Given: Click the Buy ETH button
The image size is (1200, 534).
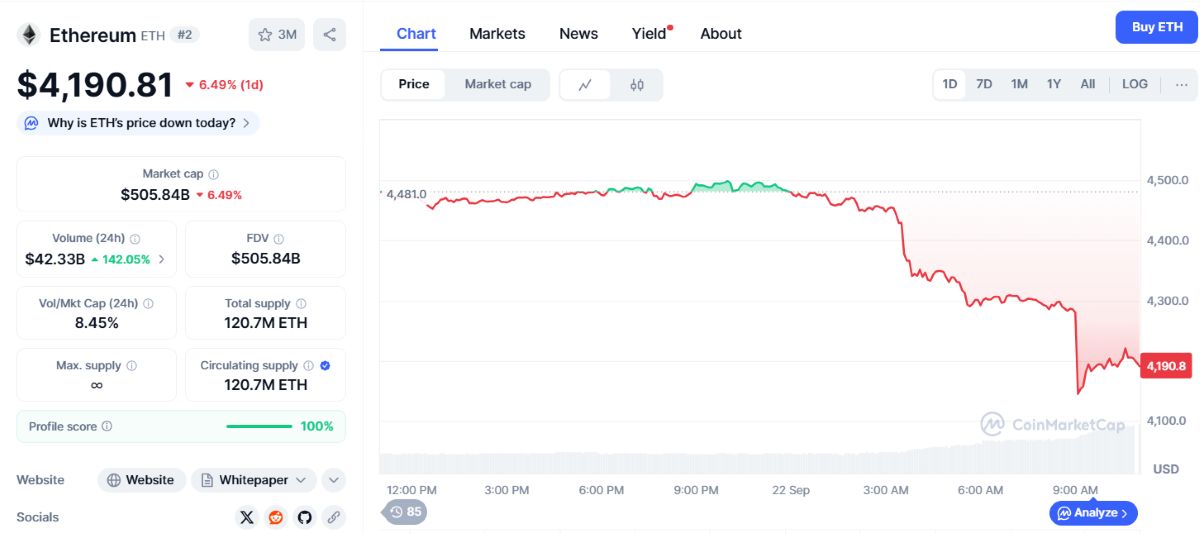Looking at the screenshot, I should click(x=1157, y=27).
